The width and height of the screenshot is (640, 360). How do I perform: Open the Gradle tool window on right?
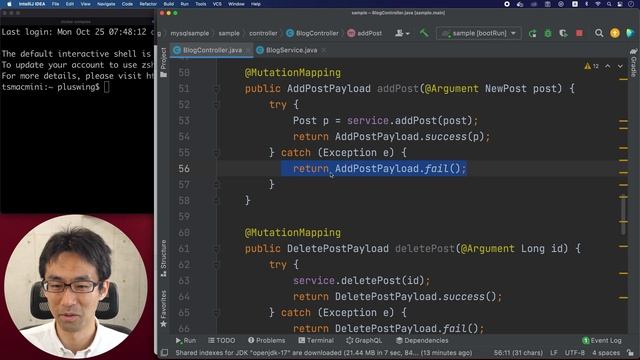coord(633,63)
